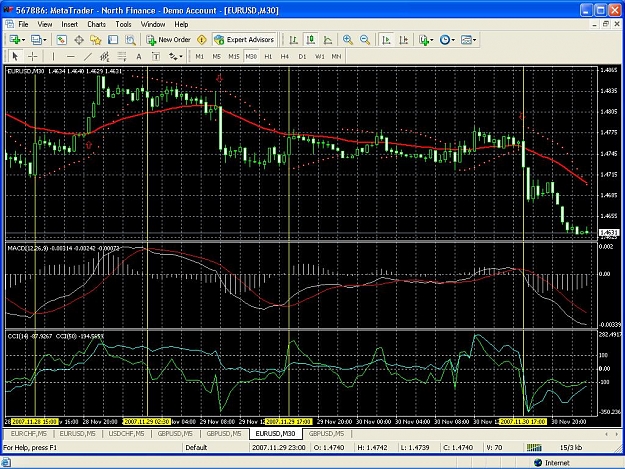This screenshot has height=469, width=625.
Task: Zoom in on the chart
Action: [x=348, y=39]
